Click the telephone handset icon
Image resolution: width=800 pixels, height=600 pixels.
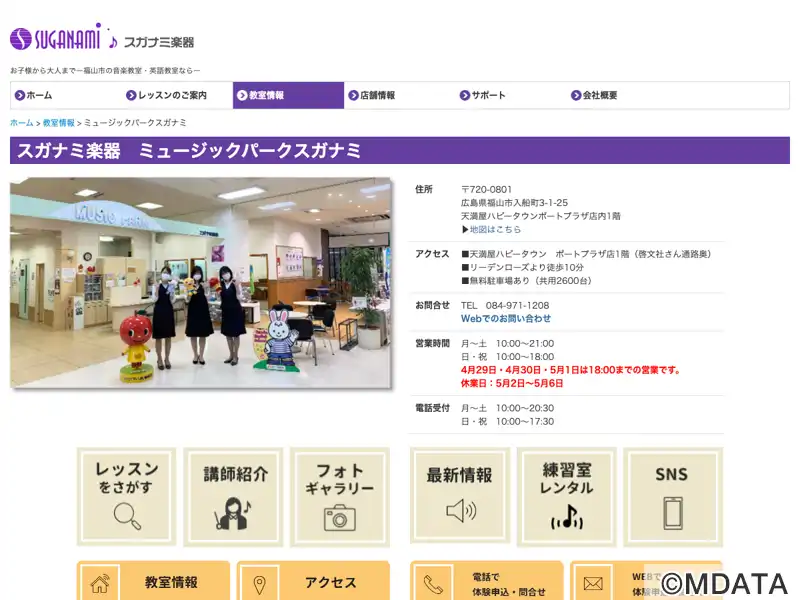(433, 584)
